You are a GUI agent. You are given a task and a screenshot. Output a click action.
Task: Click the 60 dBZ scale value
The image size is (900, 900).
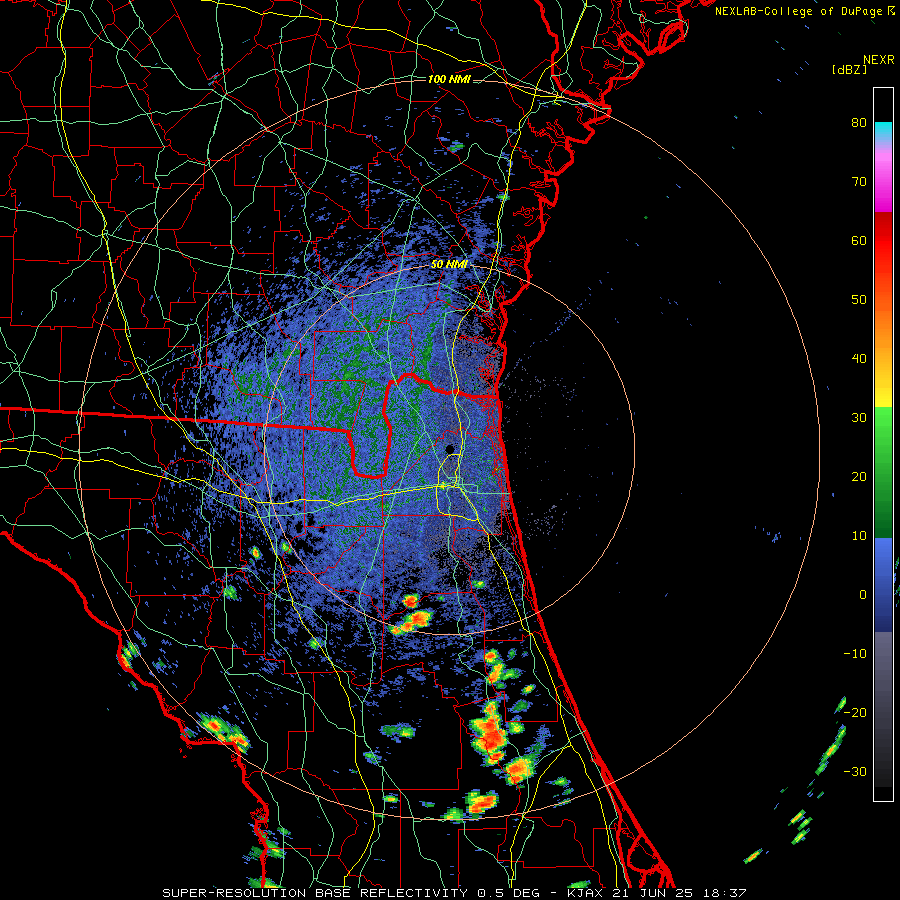tap(859, 240)
